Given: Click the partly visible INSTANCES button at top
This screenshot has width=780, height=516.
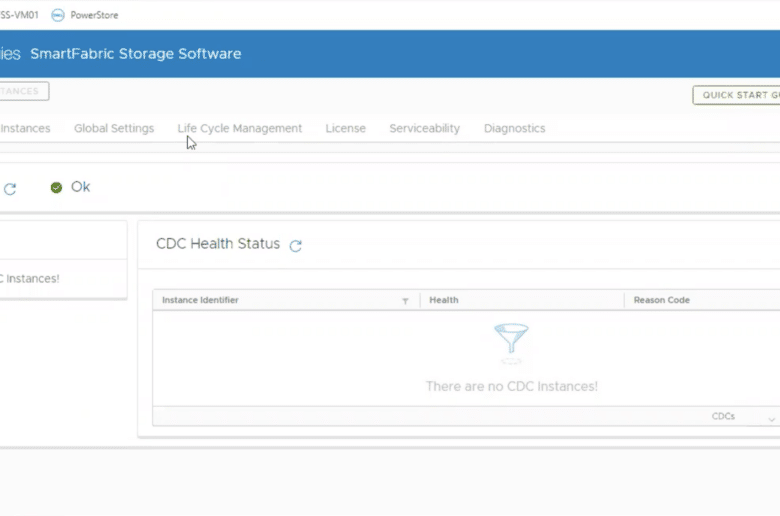Looking at the screenshot, I should pyautogui.click(x=24, y=91).
